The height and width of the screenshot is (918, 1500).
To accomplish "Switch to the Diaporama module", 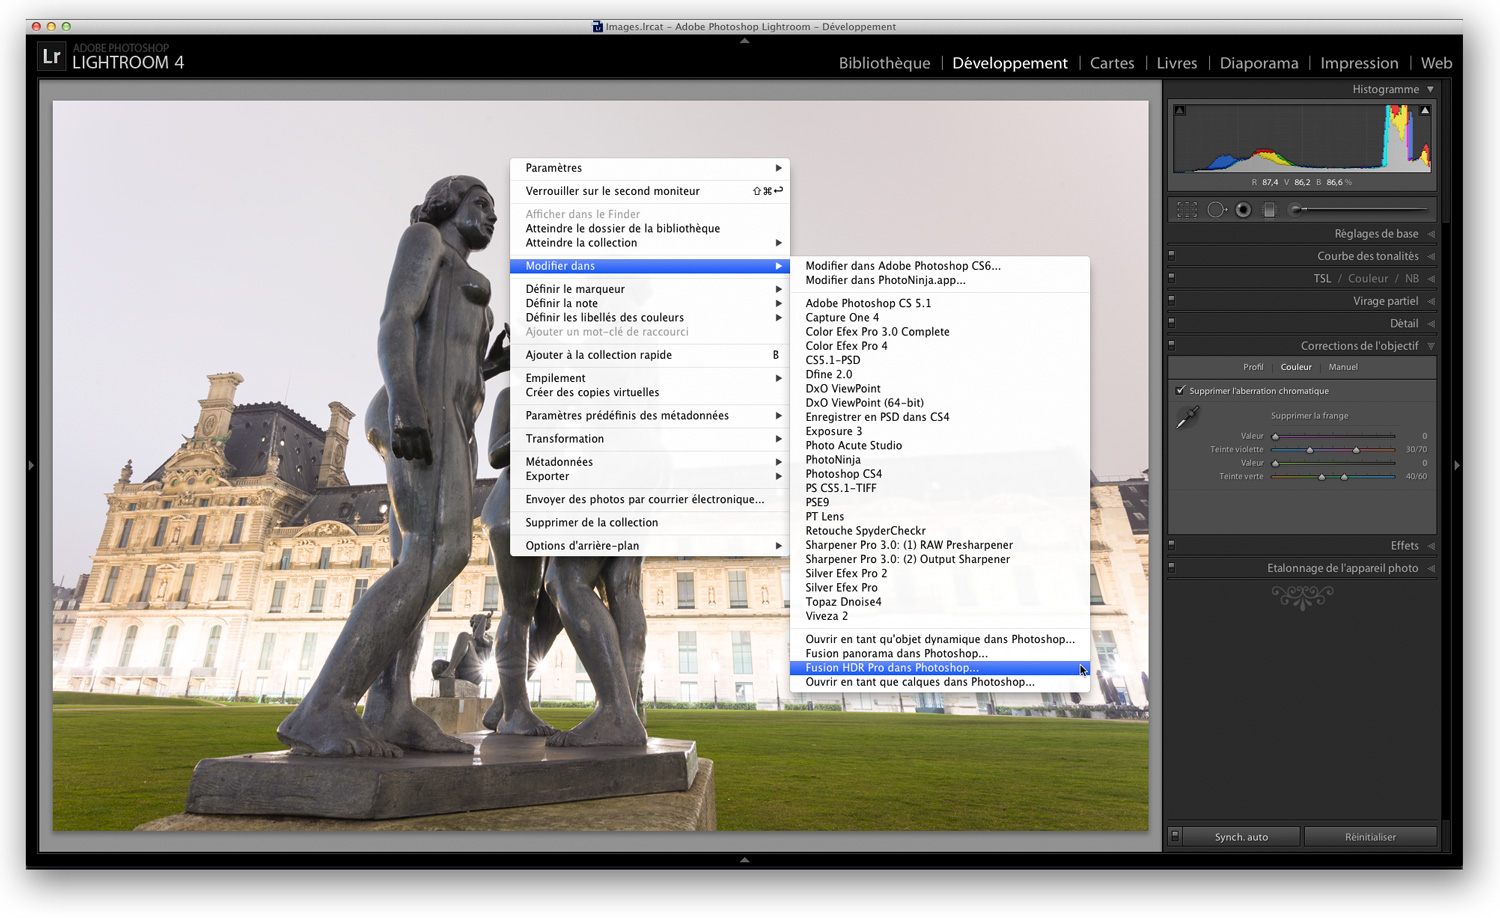I will pos(1259,63).
